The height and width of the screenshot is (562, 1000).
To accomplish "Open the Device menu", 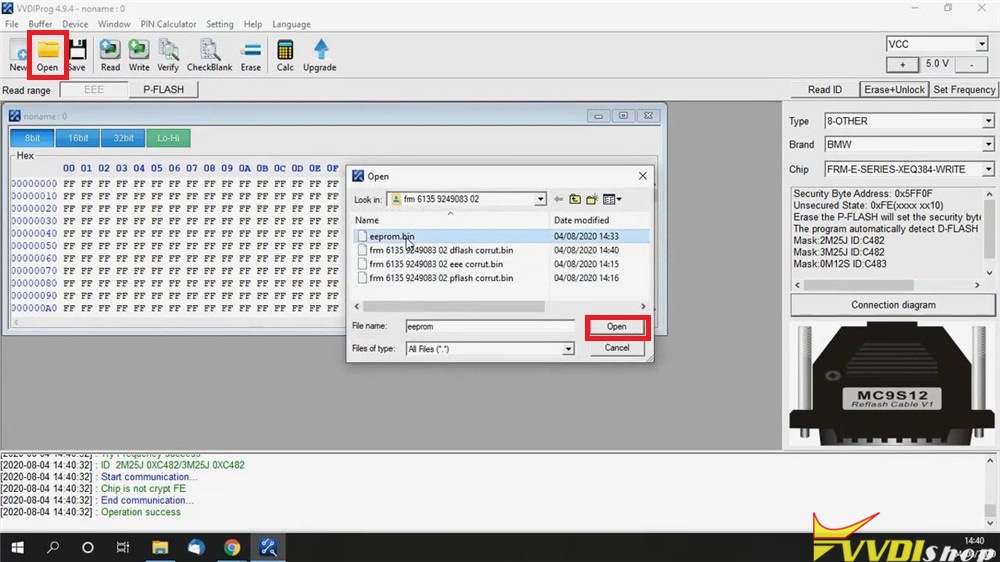I will pos(75,24).
